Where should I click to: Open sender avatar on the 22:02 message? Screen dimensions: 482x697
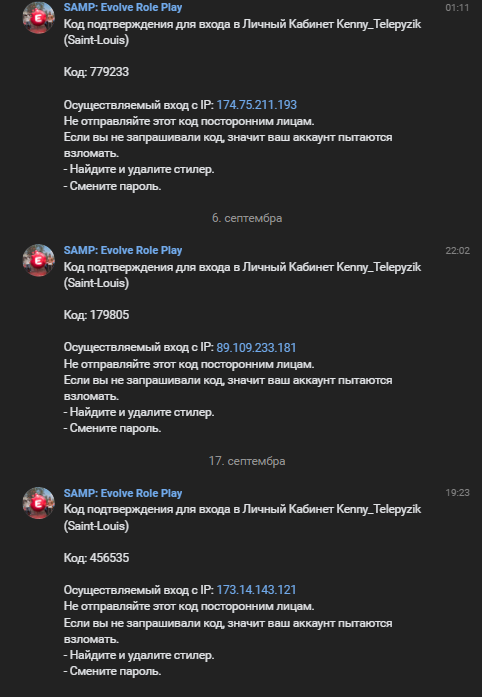39,260
